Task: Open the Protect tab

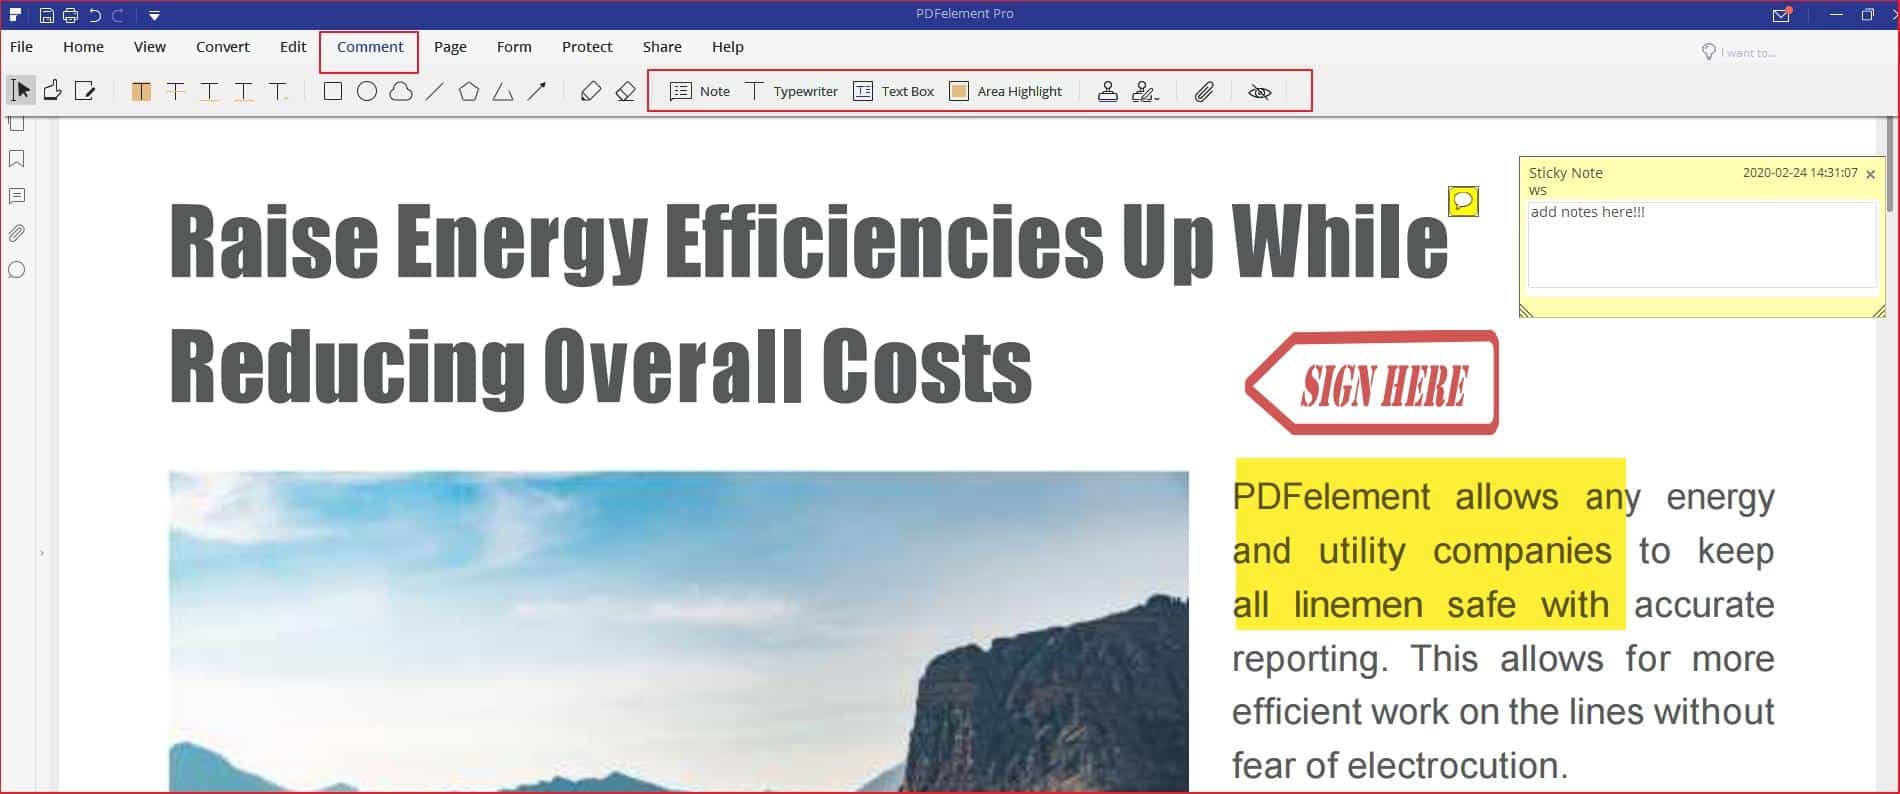Action: pos(587,47)
